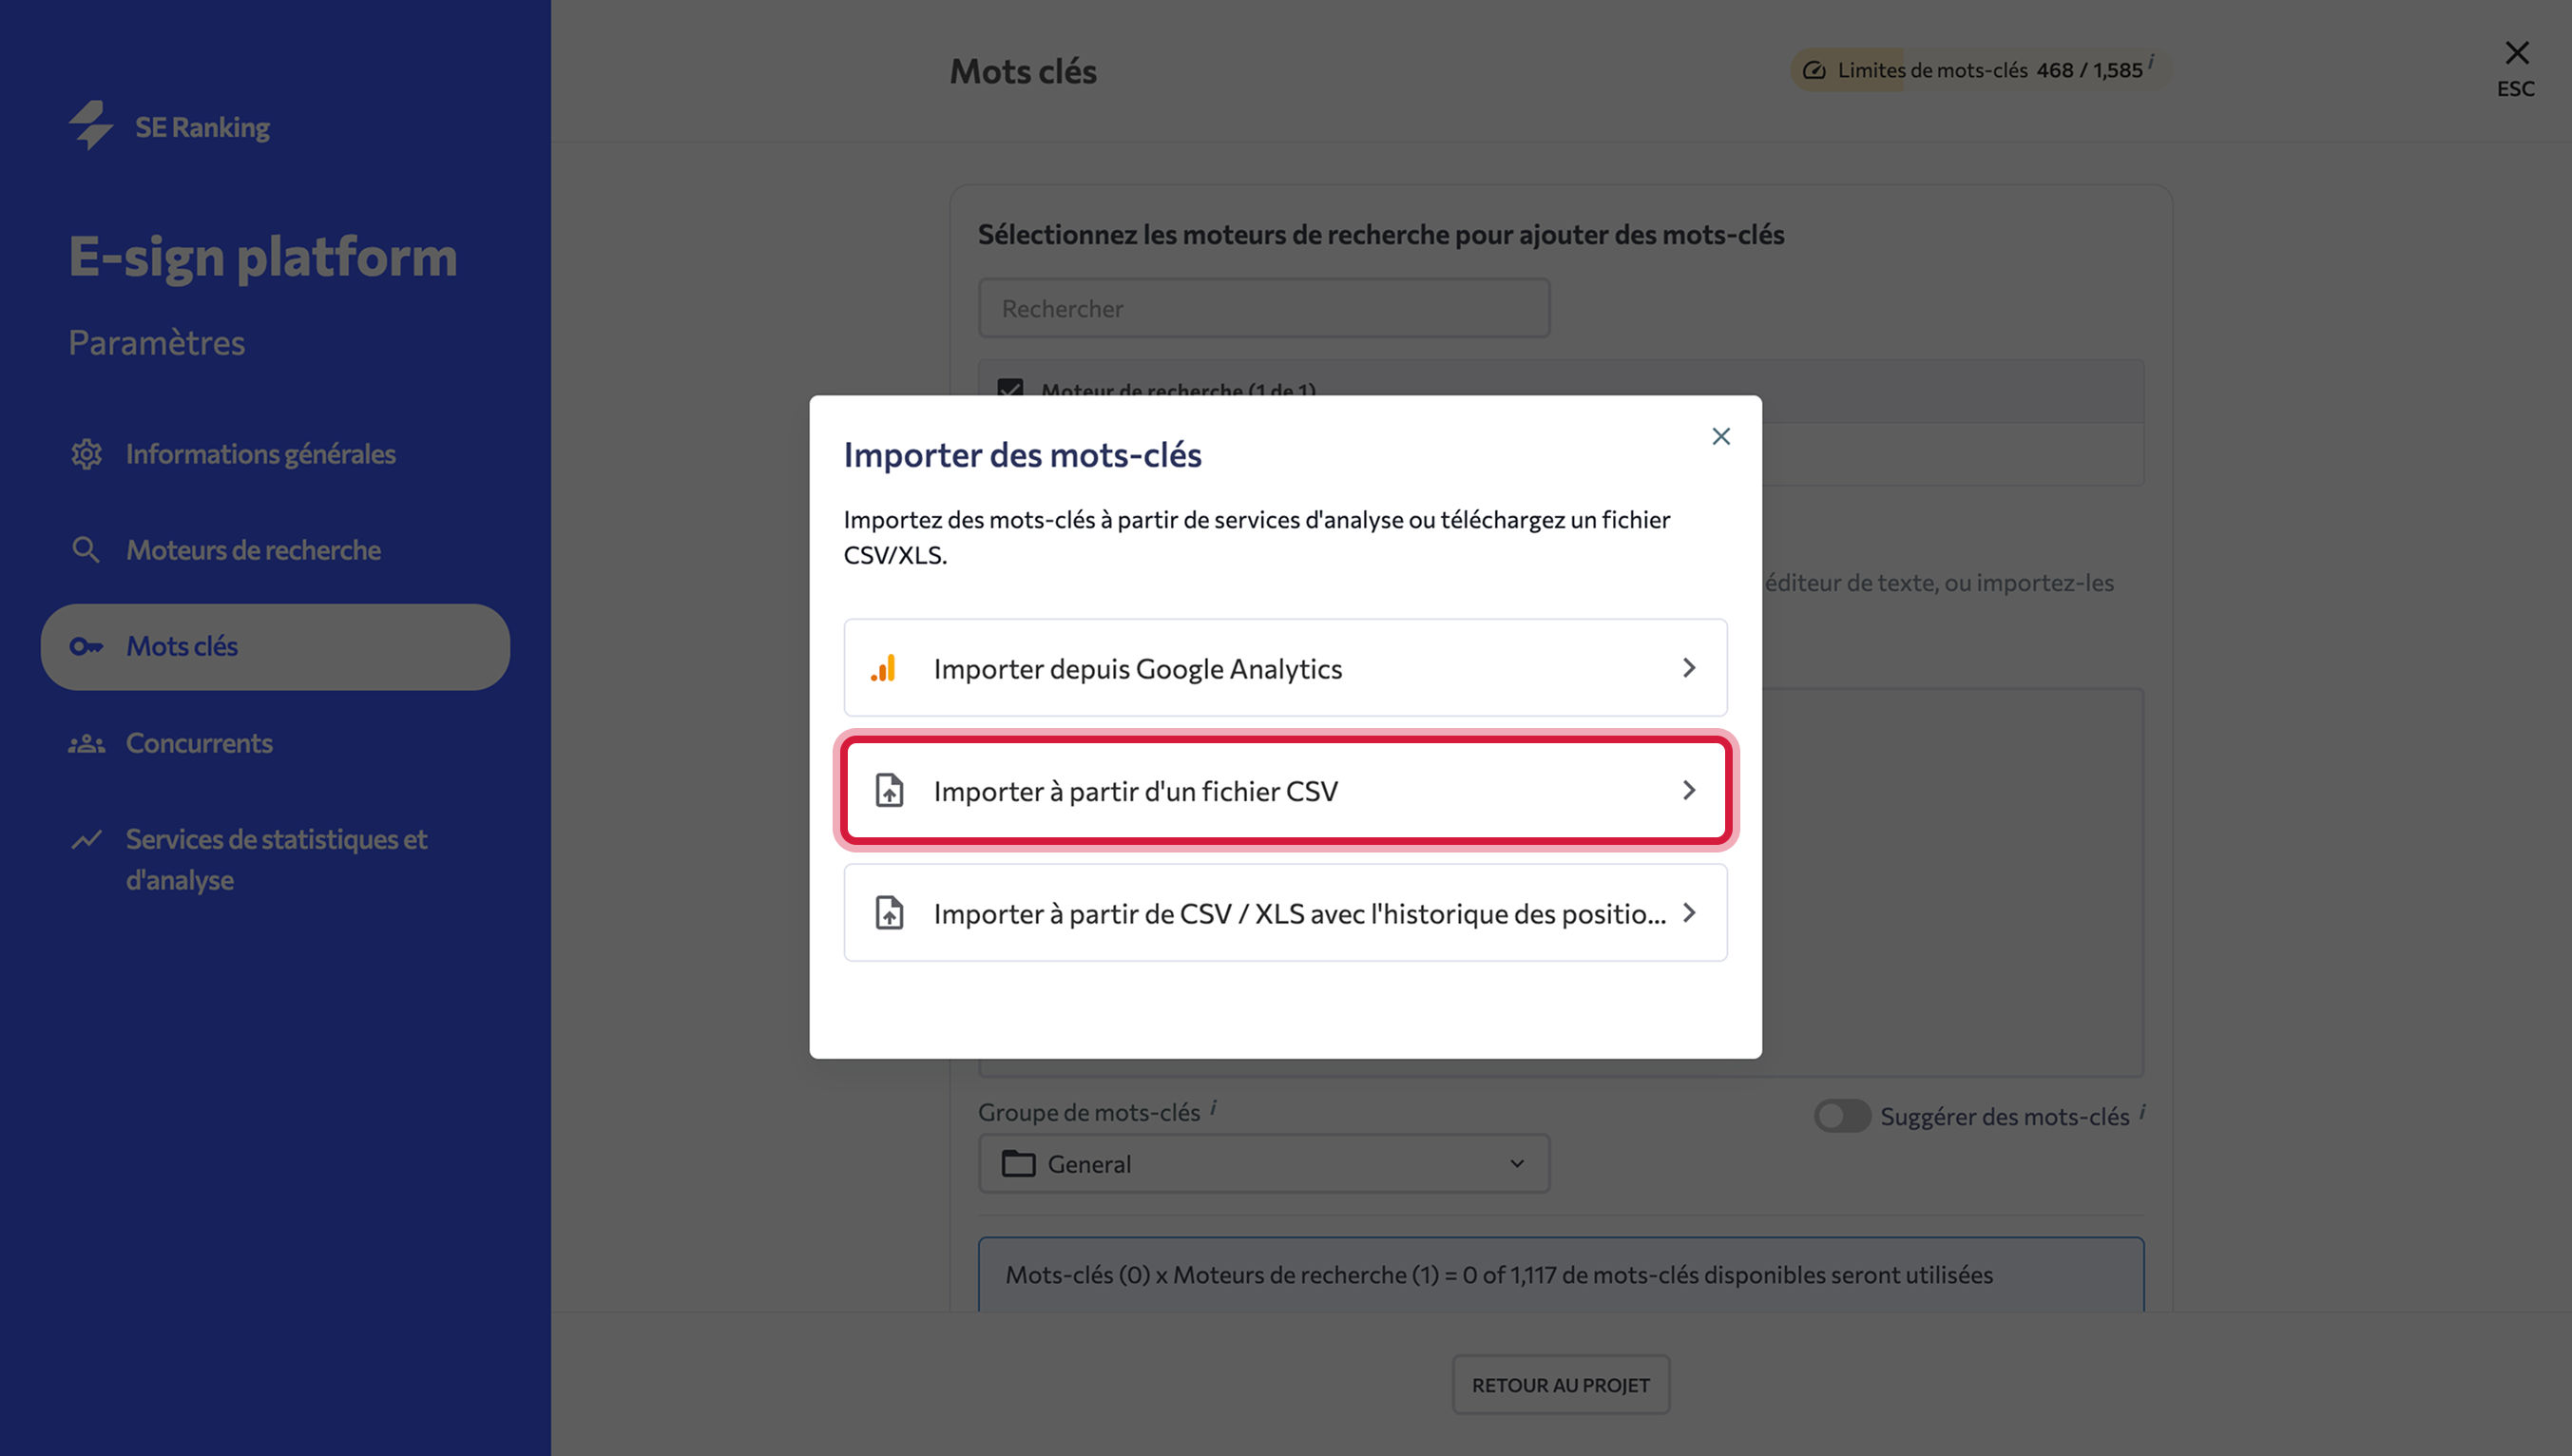
Task: Open Moteurs de recherche settings
Action: (253, 550)
